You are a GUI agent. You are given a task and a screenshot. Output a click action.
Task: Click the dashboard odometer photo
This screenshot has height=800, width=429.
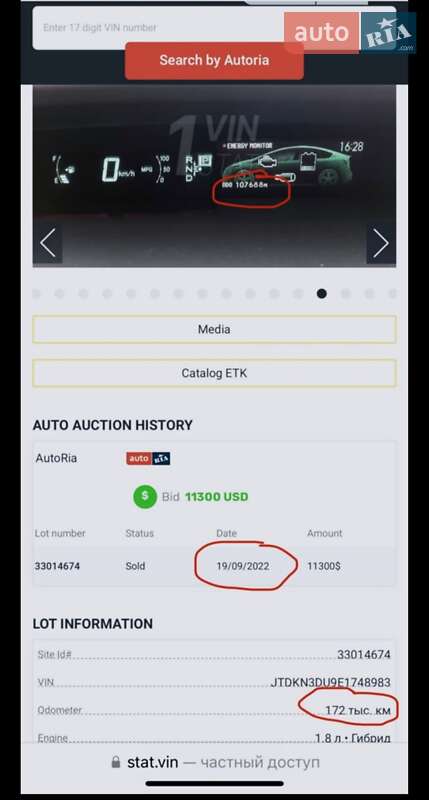click(x=214, y=176)
